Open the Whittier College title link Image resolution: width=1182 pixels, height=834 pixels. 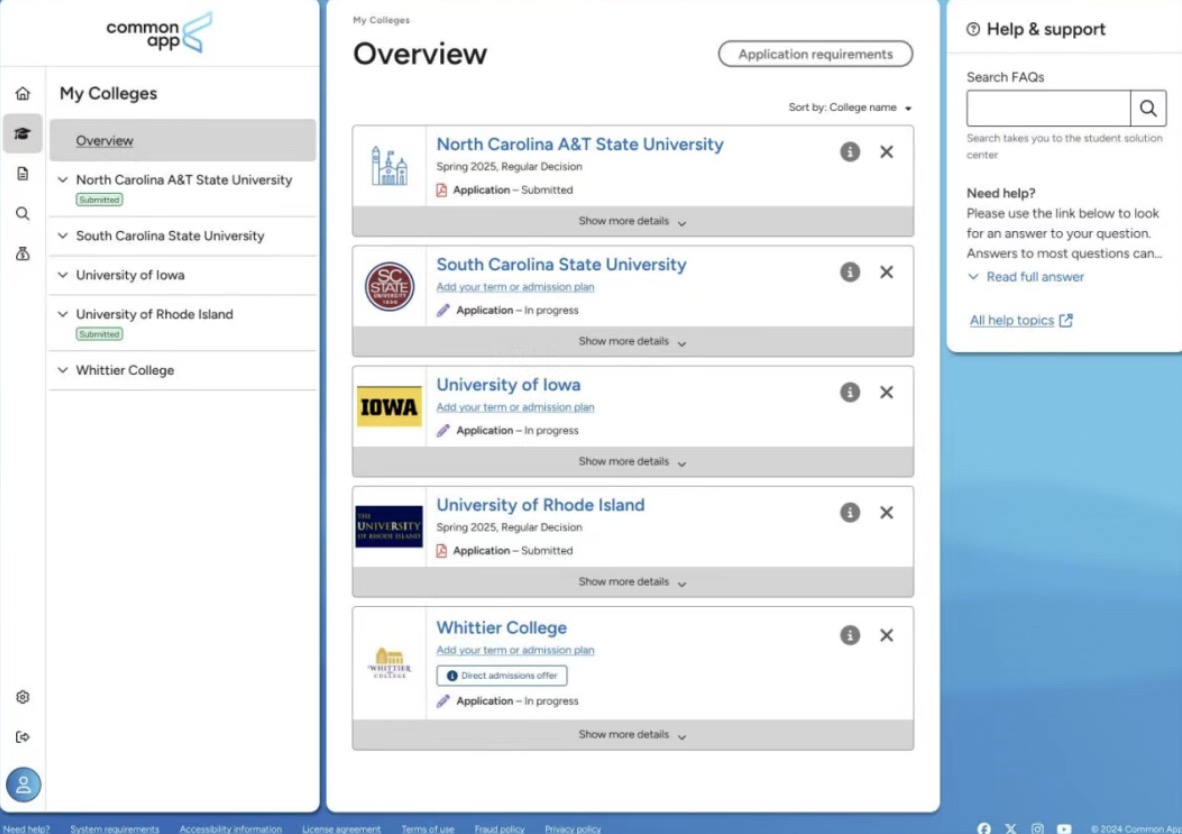501,627
